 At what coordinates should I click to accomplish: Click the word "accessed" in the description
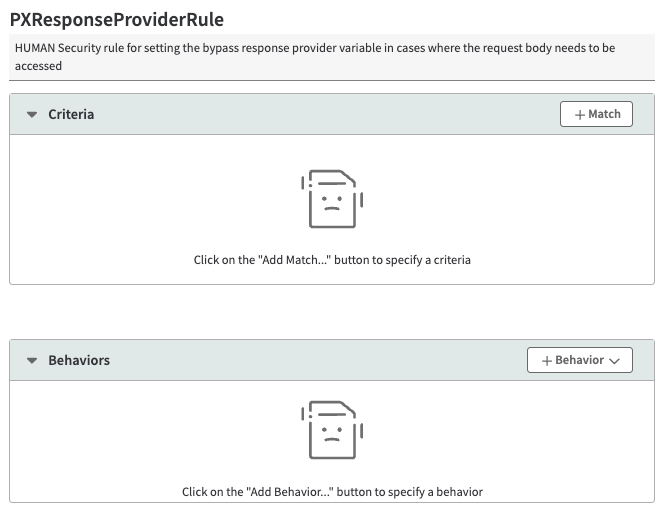coord(38,66)
